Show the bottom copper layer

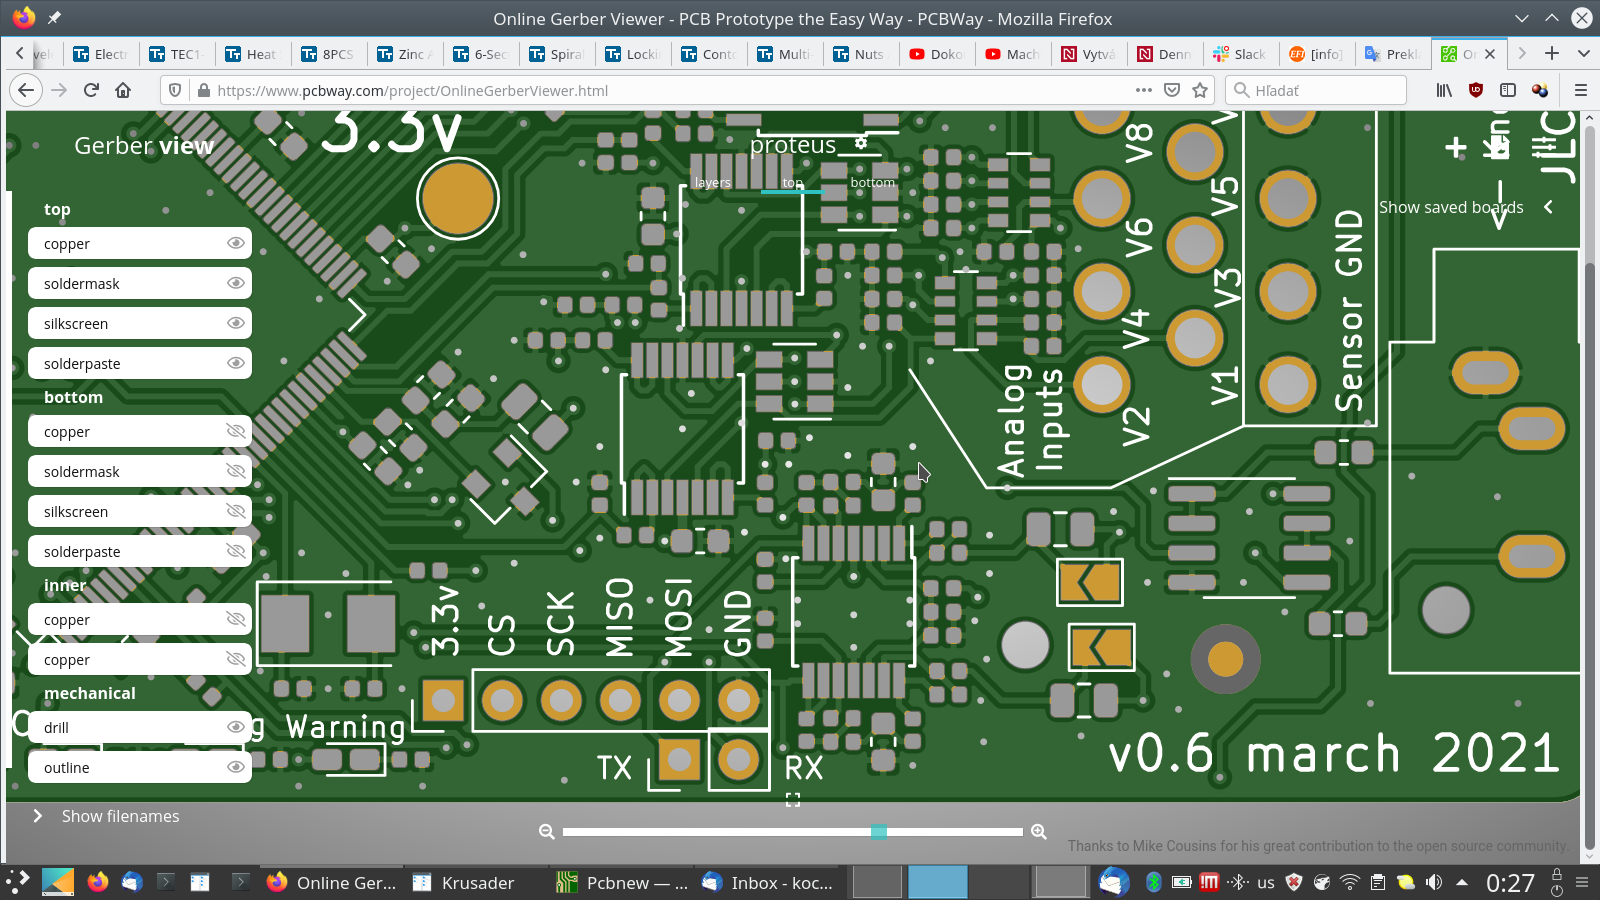(236, 431)
